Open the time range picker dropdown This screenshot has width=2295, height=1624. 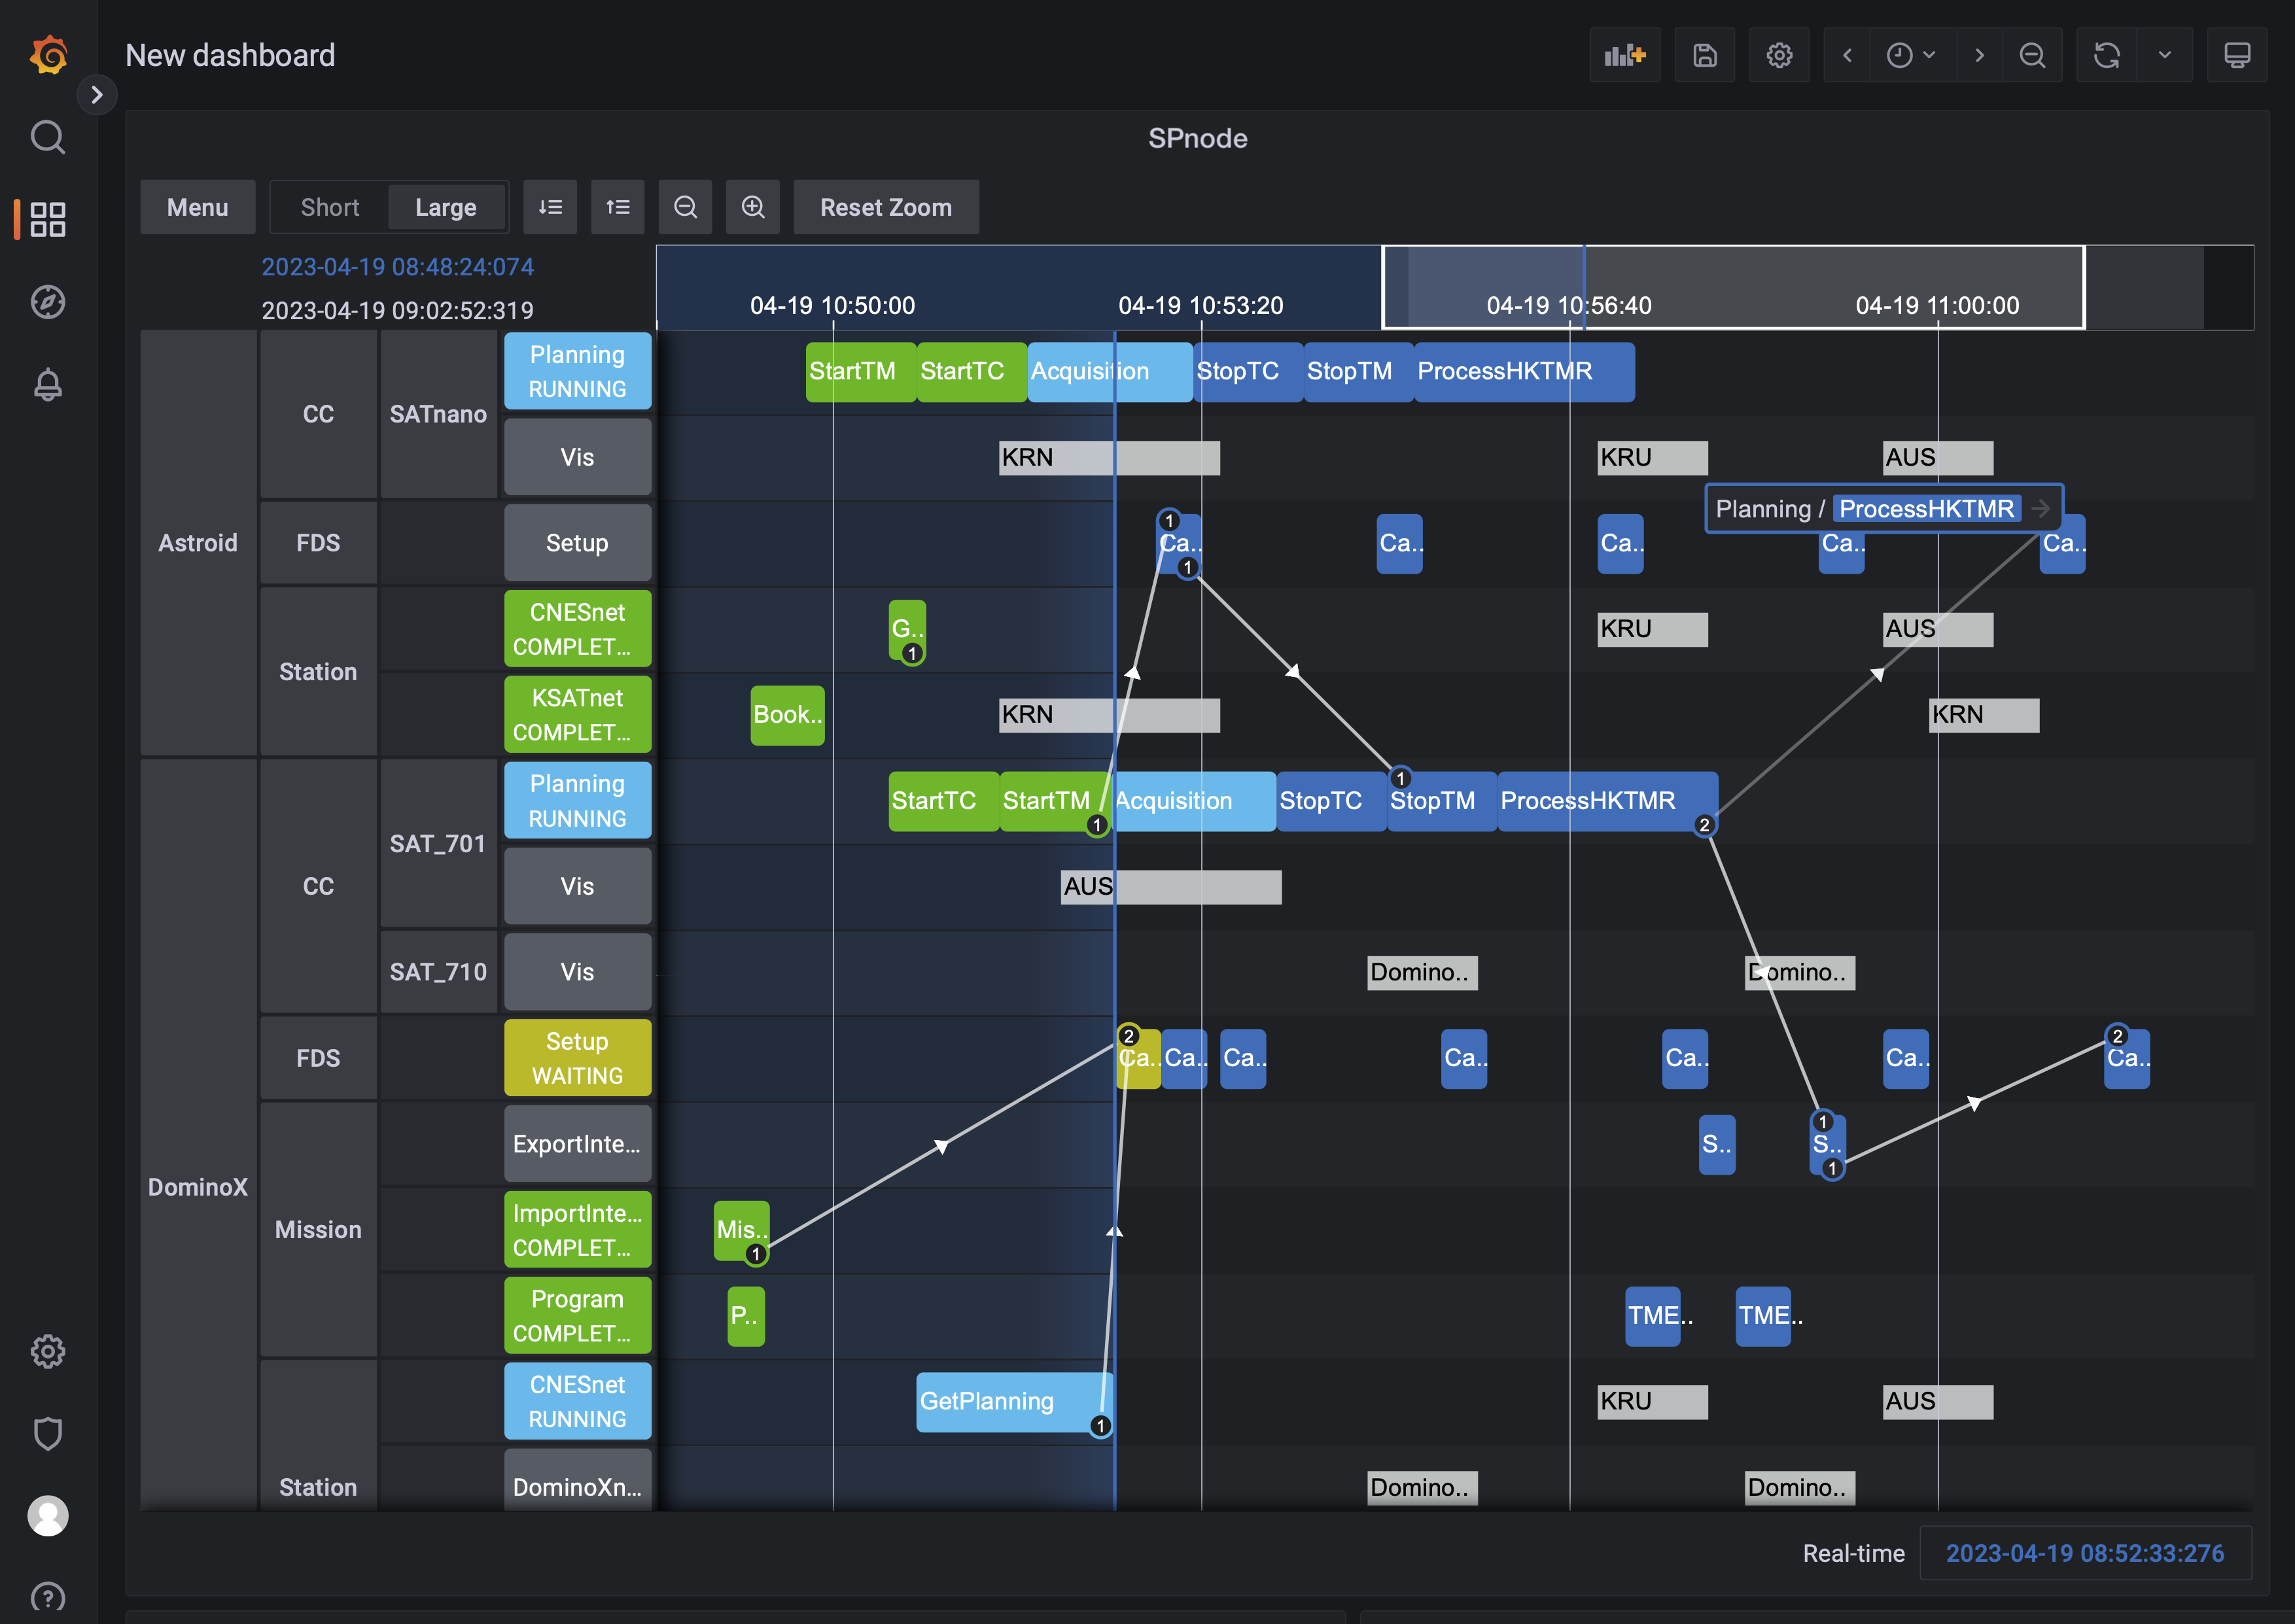tap(1910, 55)
